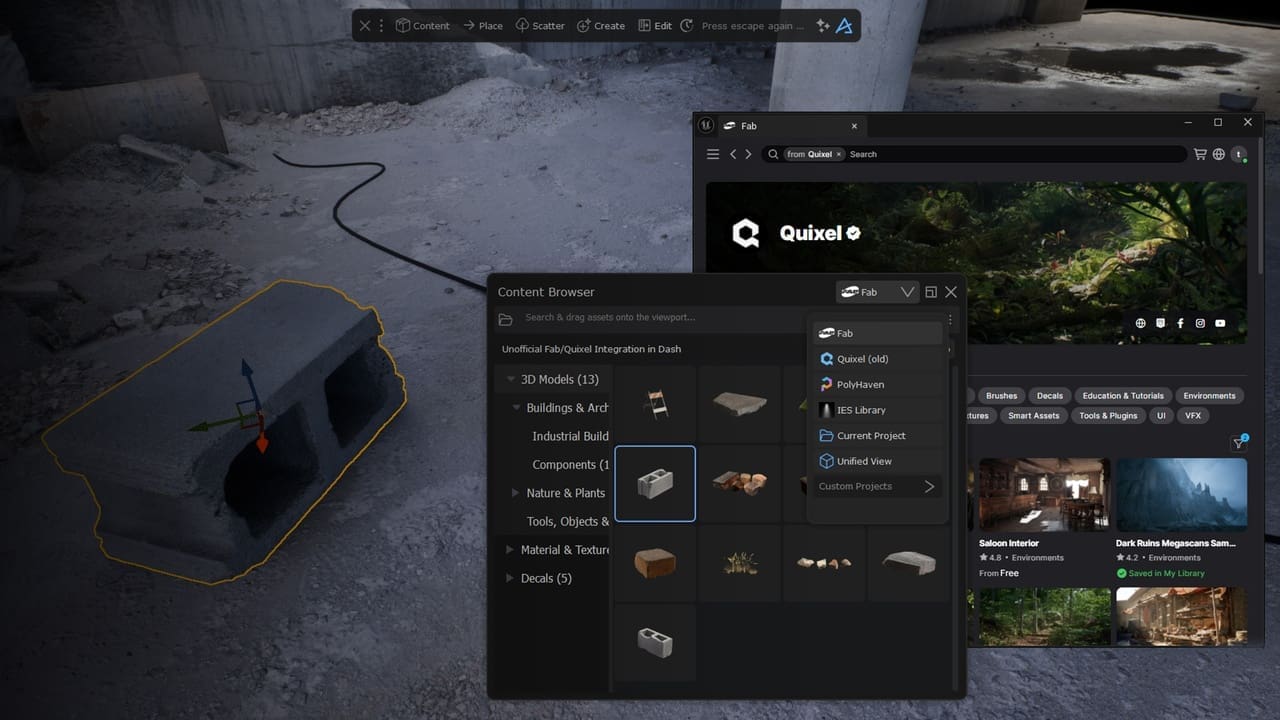Choose Unified View from the source menu

pos(876,461)
